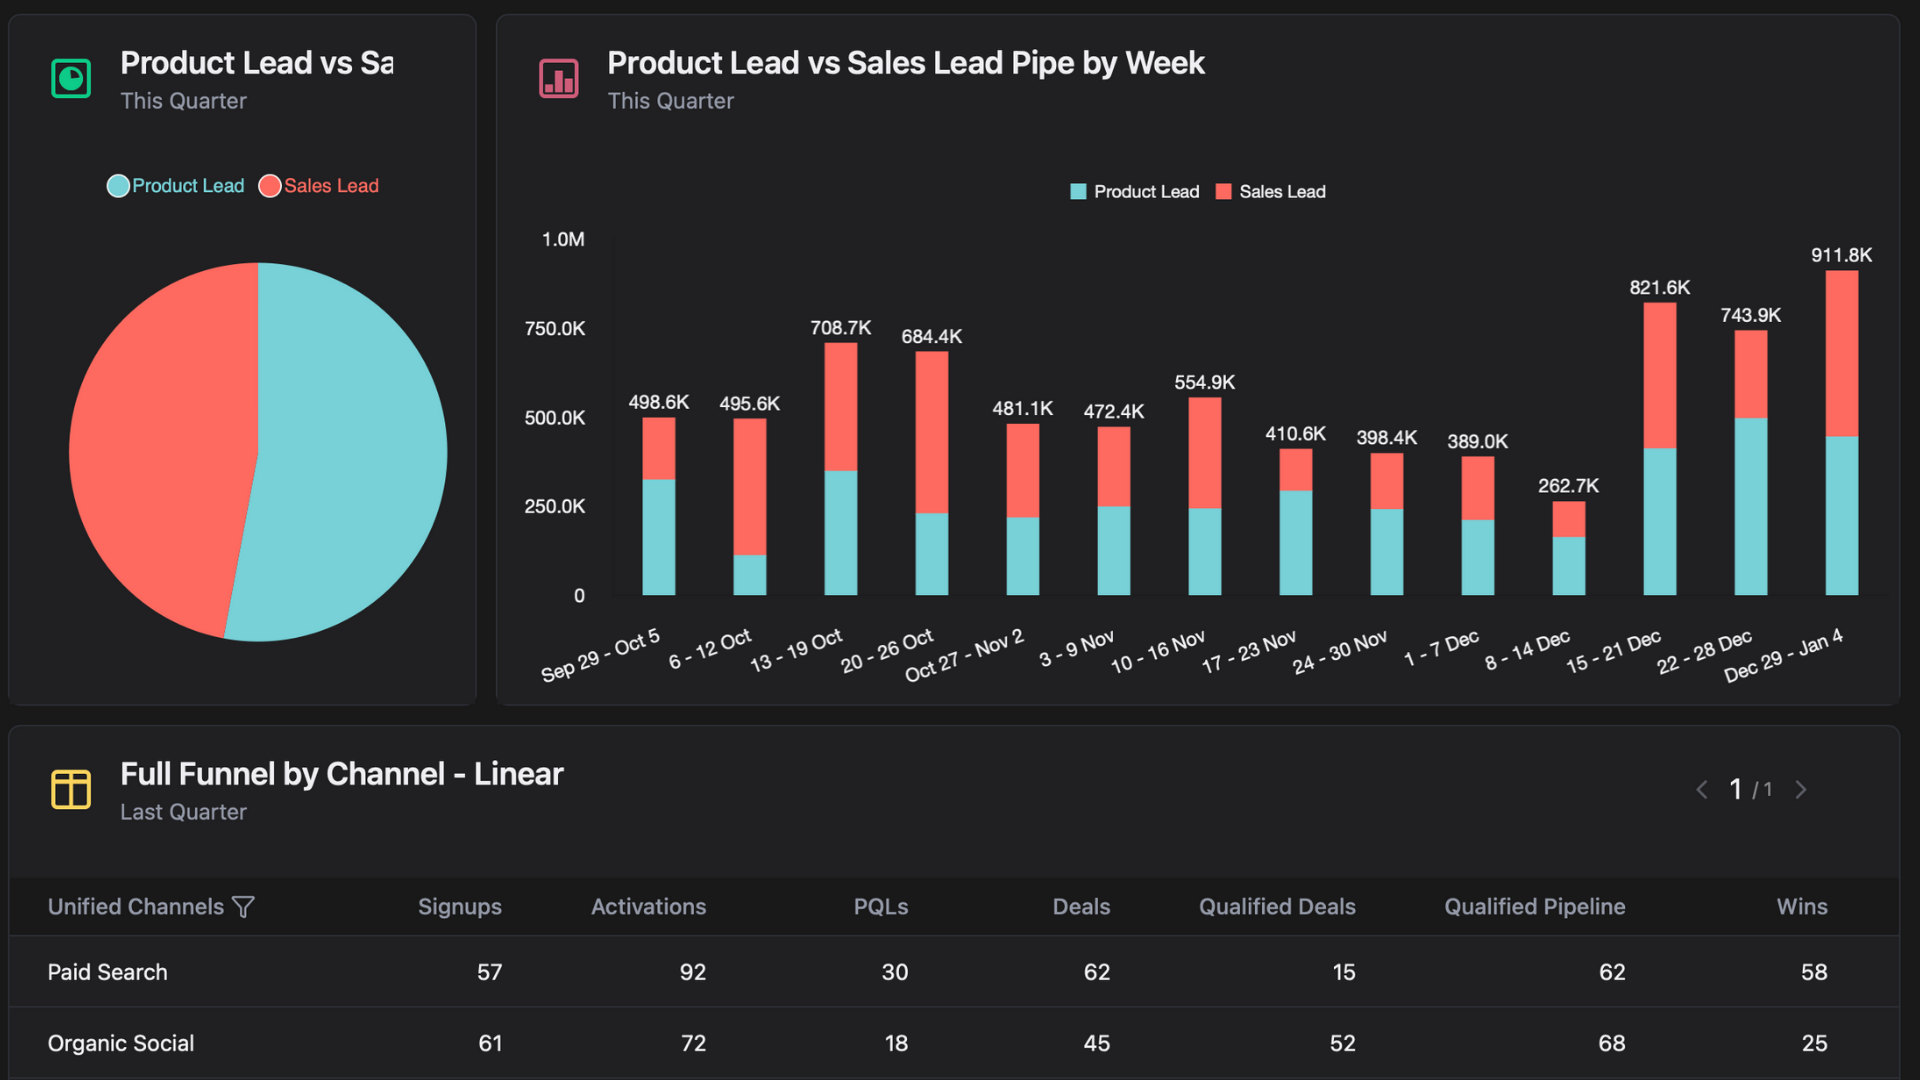
Task: Toggle Sales Lead in bar chart legend
Action: (x=1270, y=192)
